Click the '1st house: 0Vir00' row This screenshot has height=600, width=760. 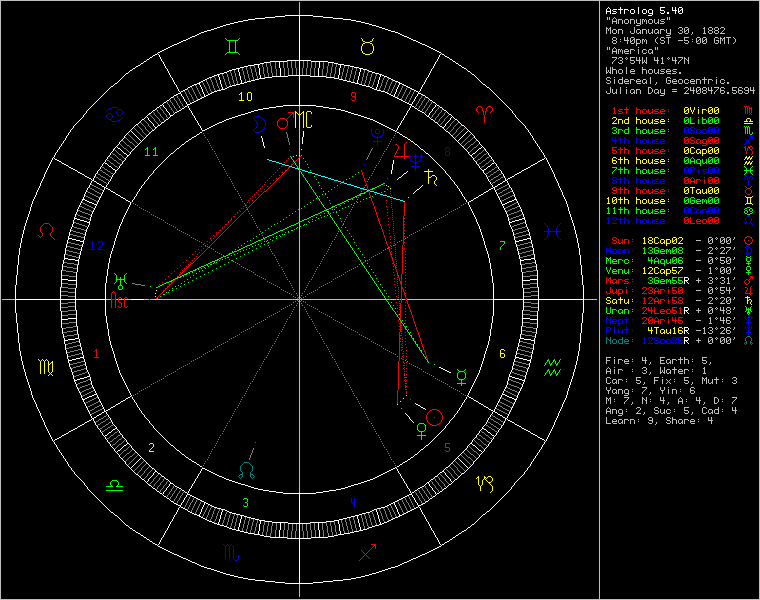[x=681, y=111]
